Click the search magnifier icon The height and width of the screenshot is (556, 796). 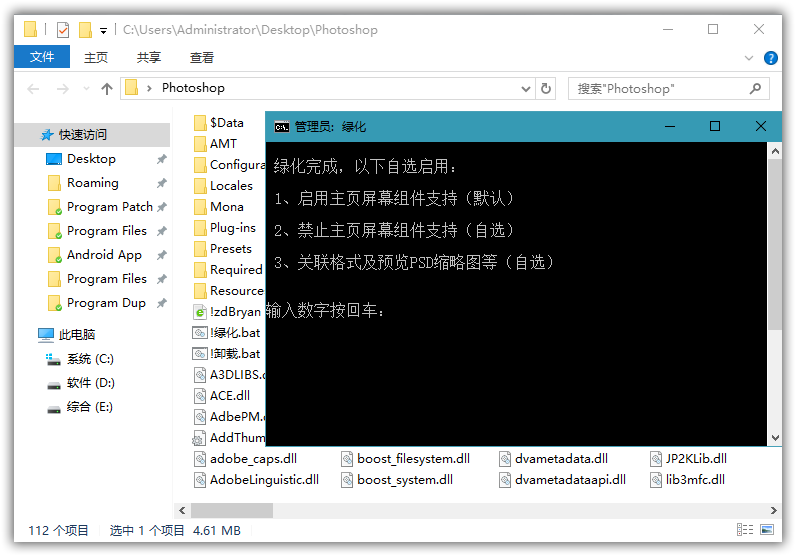[x=755, y=89]
